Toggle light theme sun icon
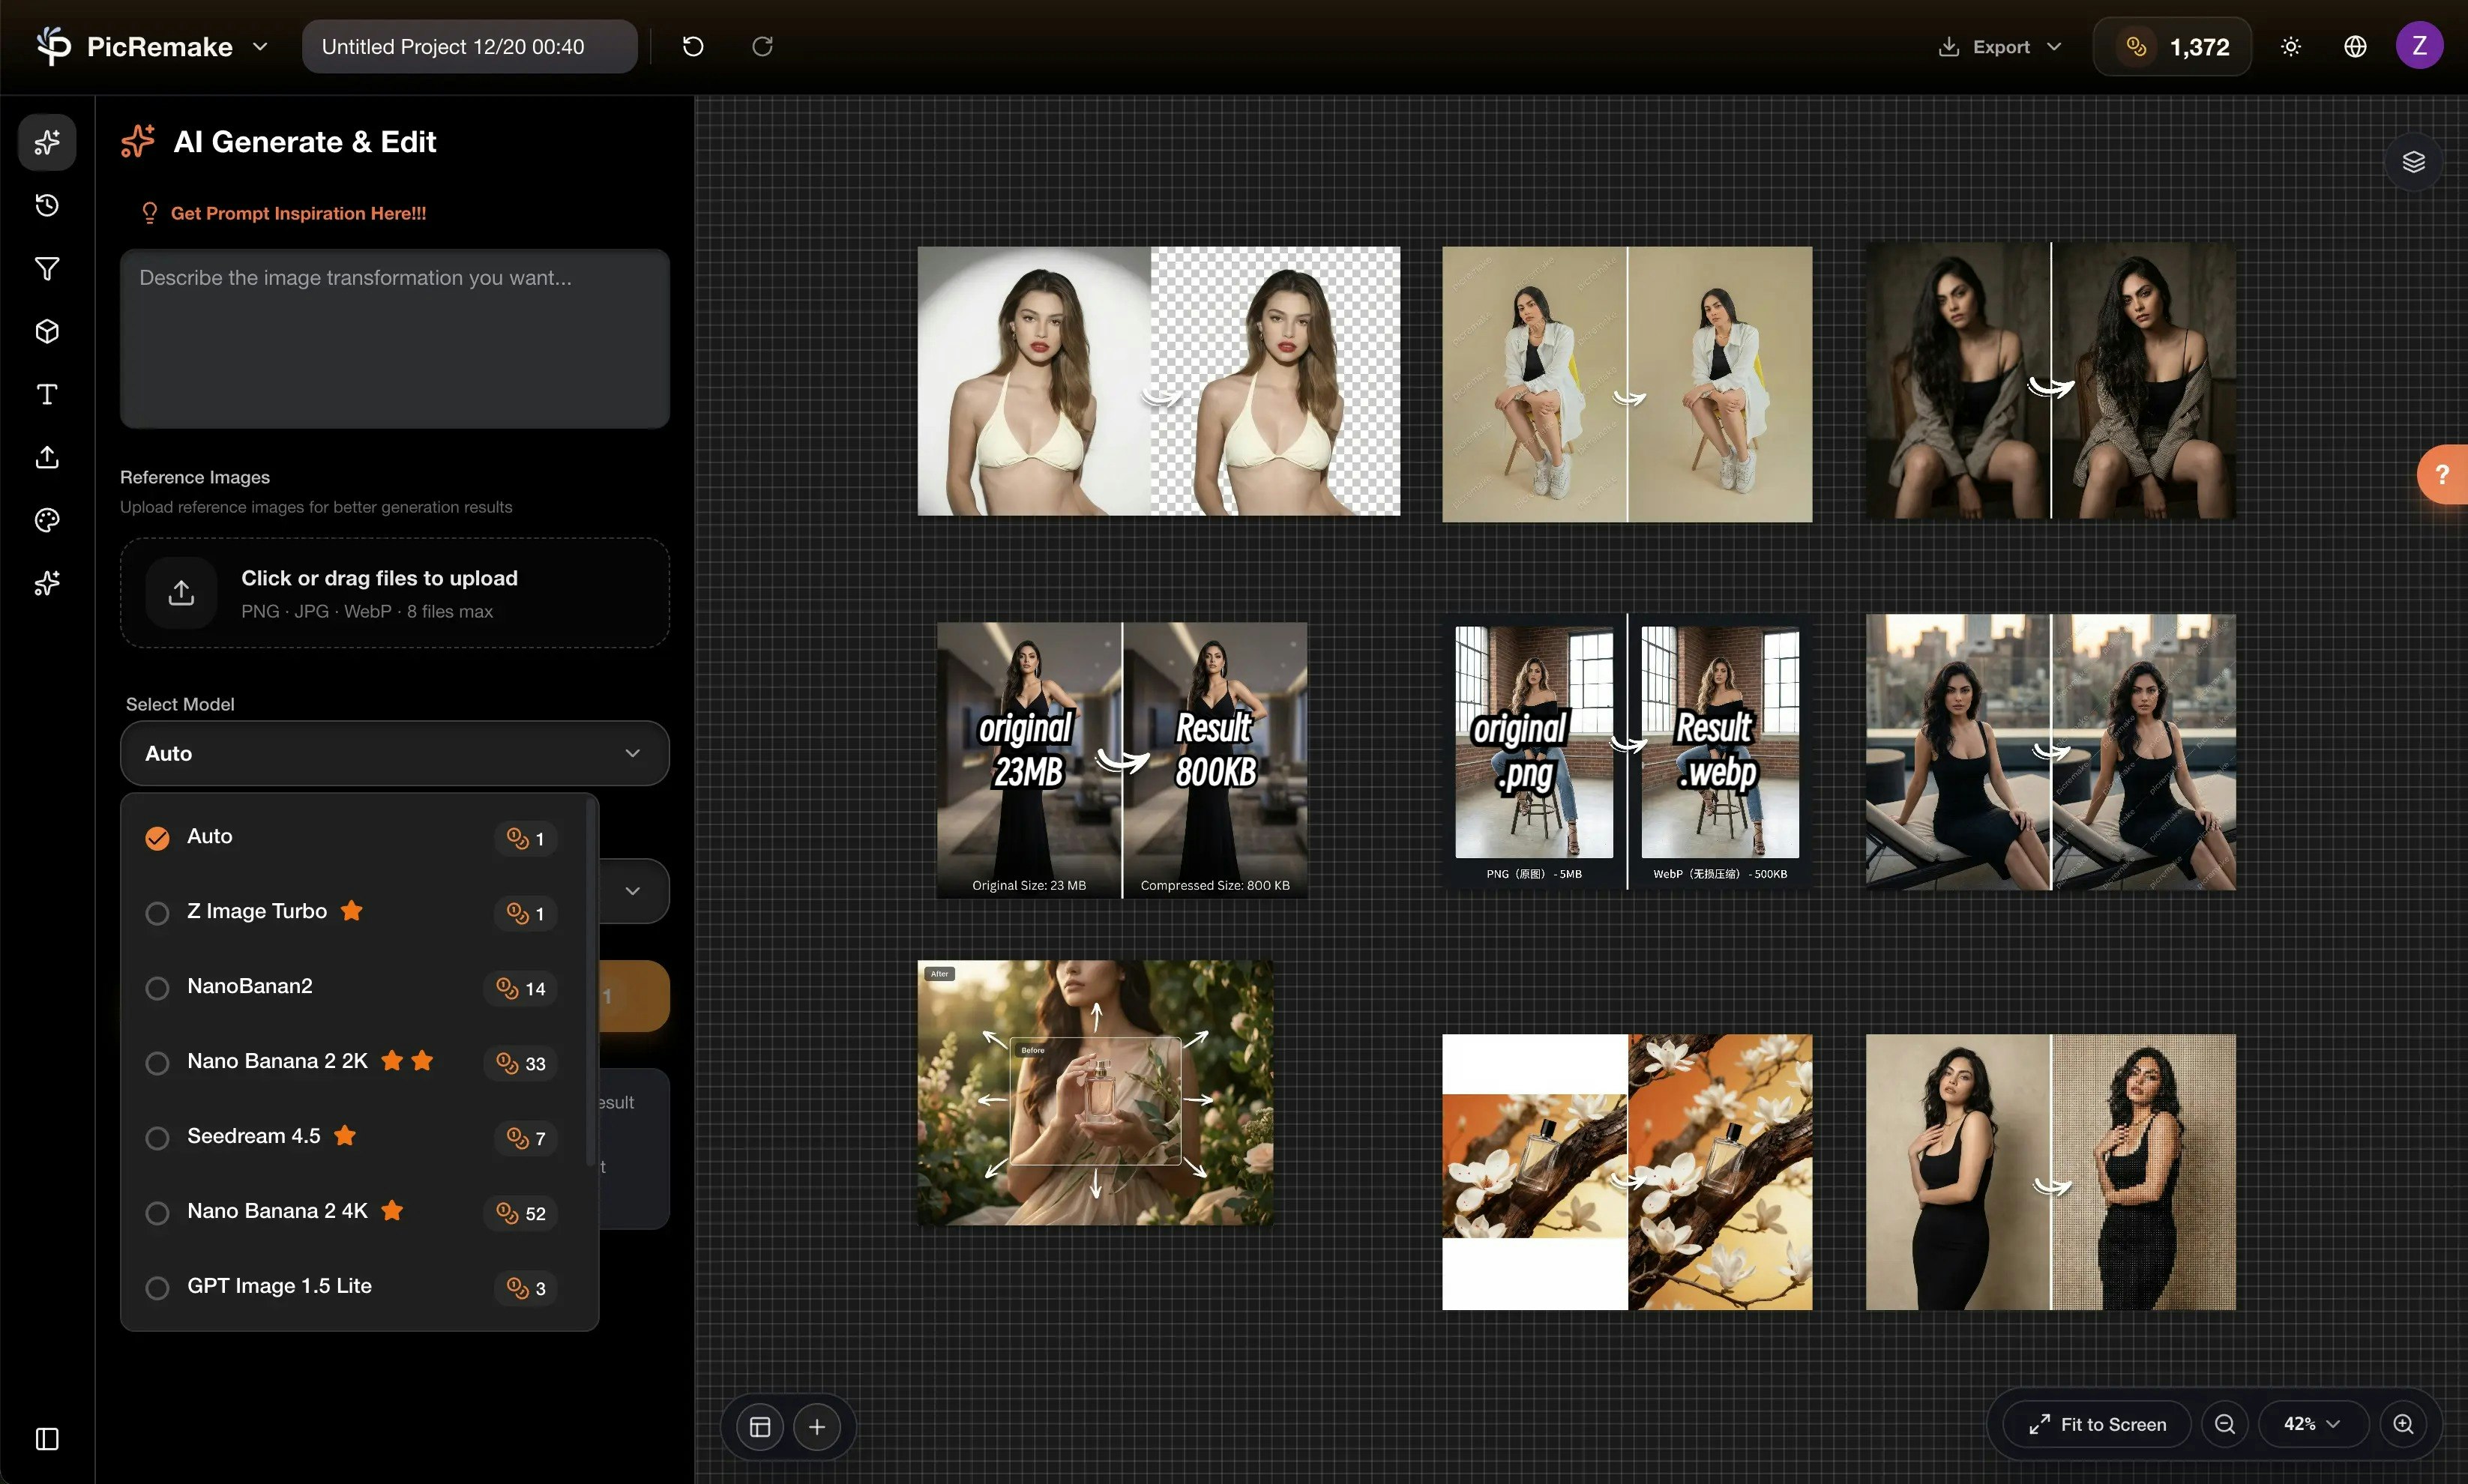This screenshot has height=1484, width=2468. click(x=2290, y=46)
